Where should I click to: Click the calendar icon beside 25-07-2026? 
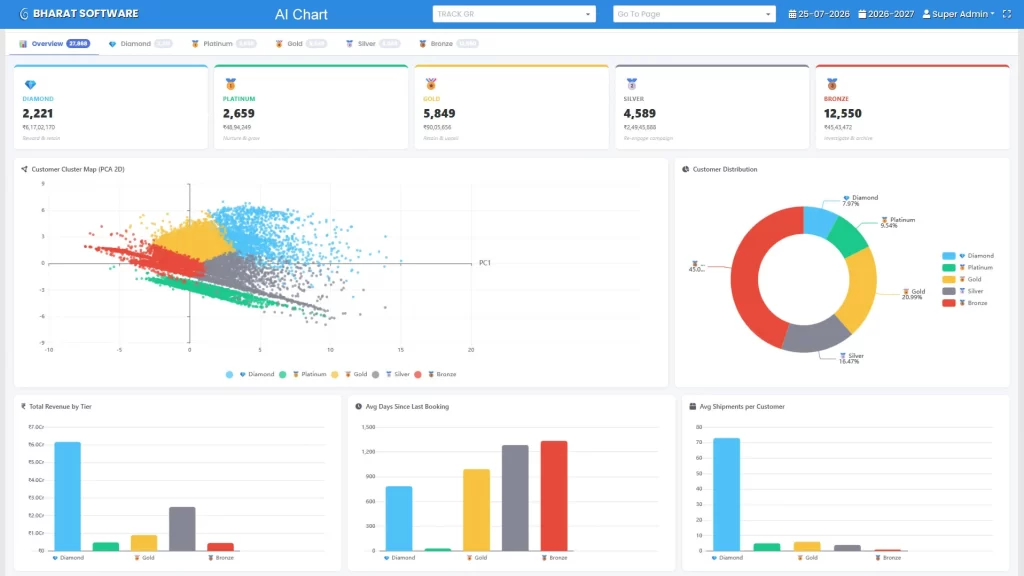[792, 14]
